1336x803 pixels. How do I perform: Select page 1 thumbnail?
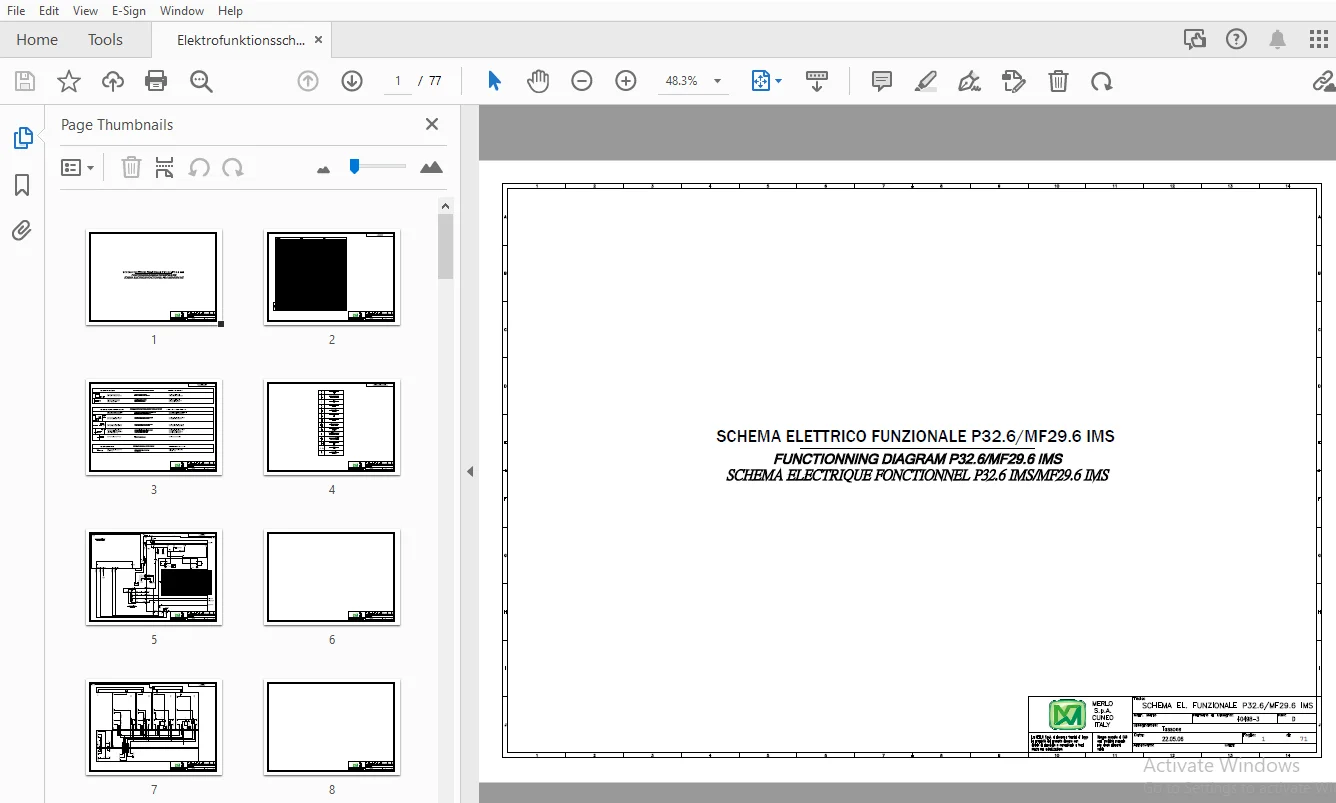(153, 277)
